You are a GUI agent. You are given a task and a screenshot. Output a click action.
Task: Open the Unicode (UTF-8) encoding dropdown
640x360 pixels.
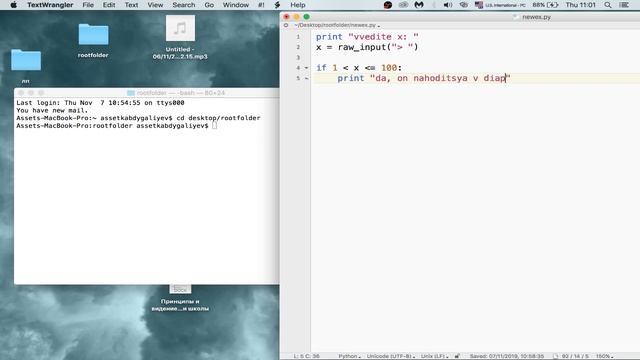[x=391, y=356]
